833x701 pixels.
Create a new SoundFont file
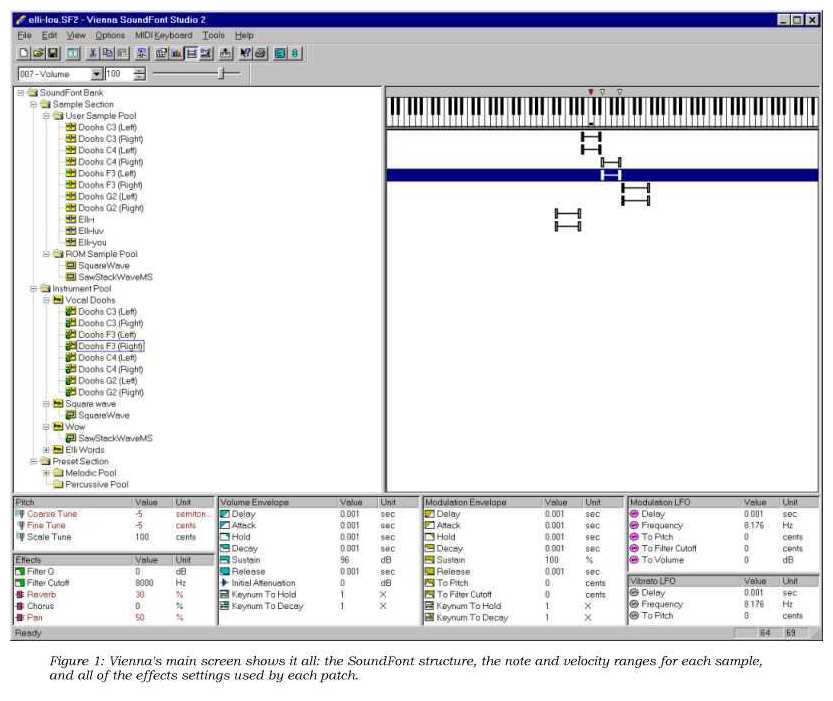[x=24, y=52]
